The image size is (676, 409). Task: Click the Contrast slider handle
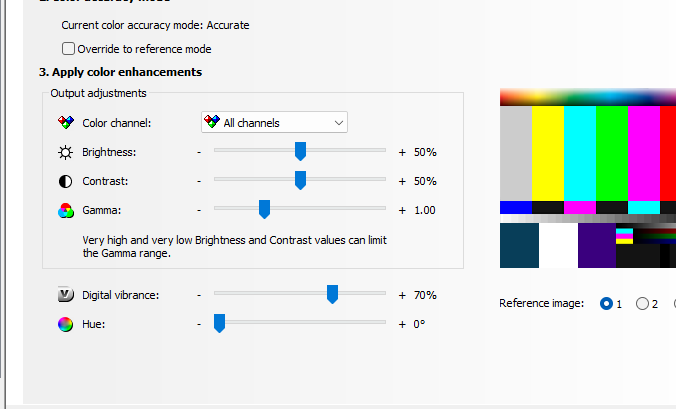[x=300, y=180]
